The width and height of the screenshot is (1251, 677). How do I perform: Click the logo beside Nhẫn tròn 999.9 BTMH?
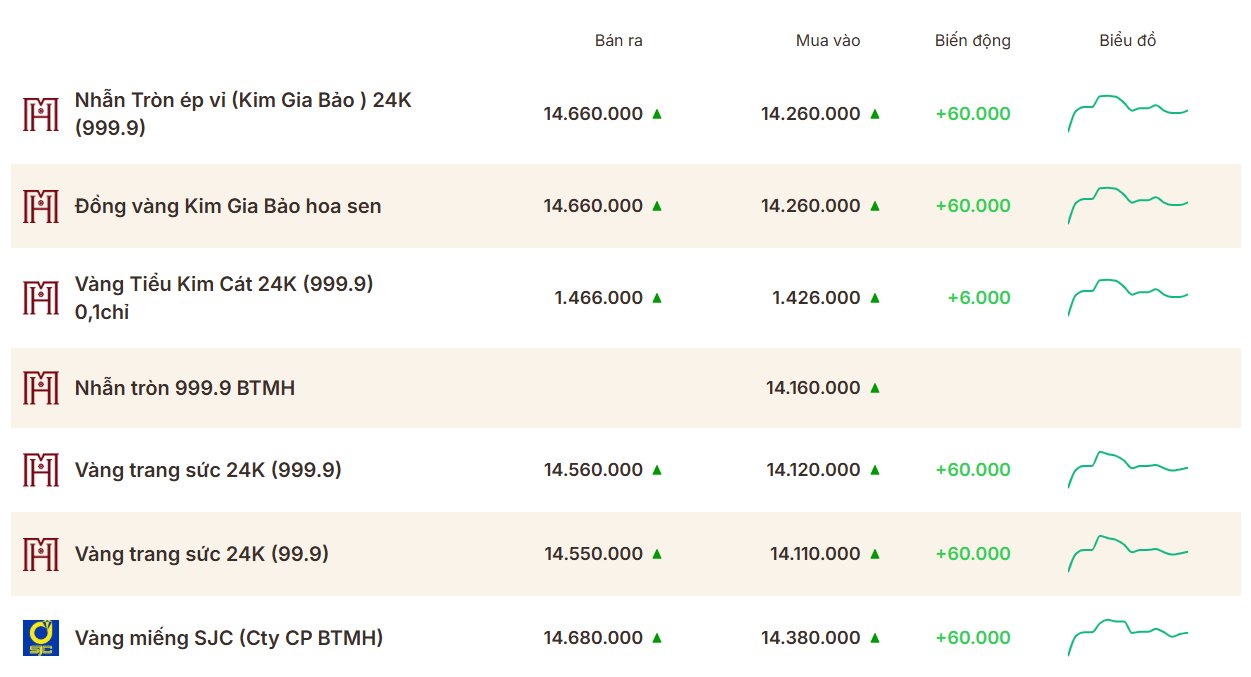41,388
